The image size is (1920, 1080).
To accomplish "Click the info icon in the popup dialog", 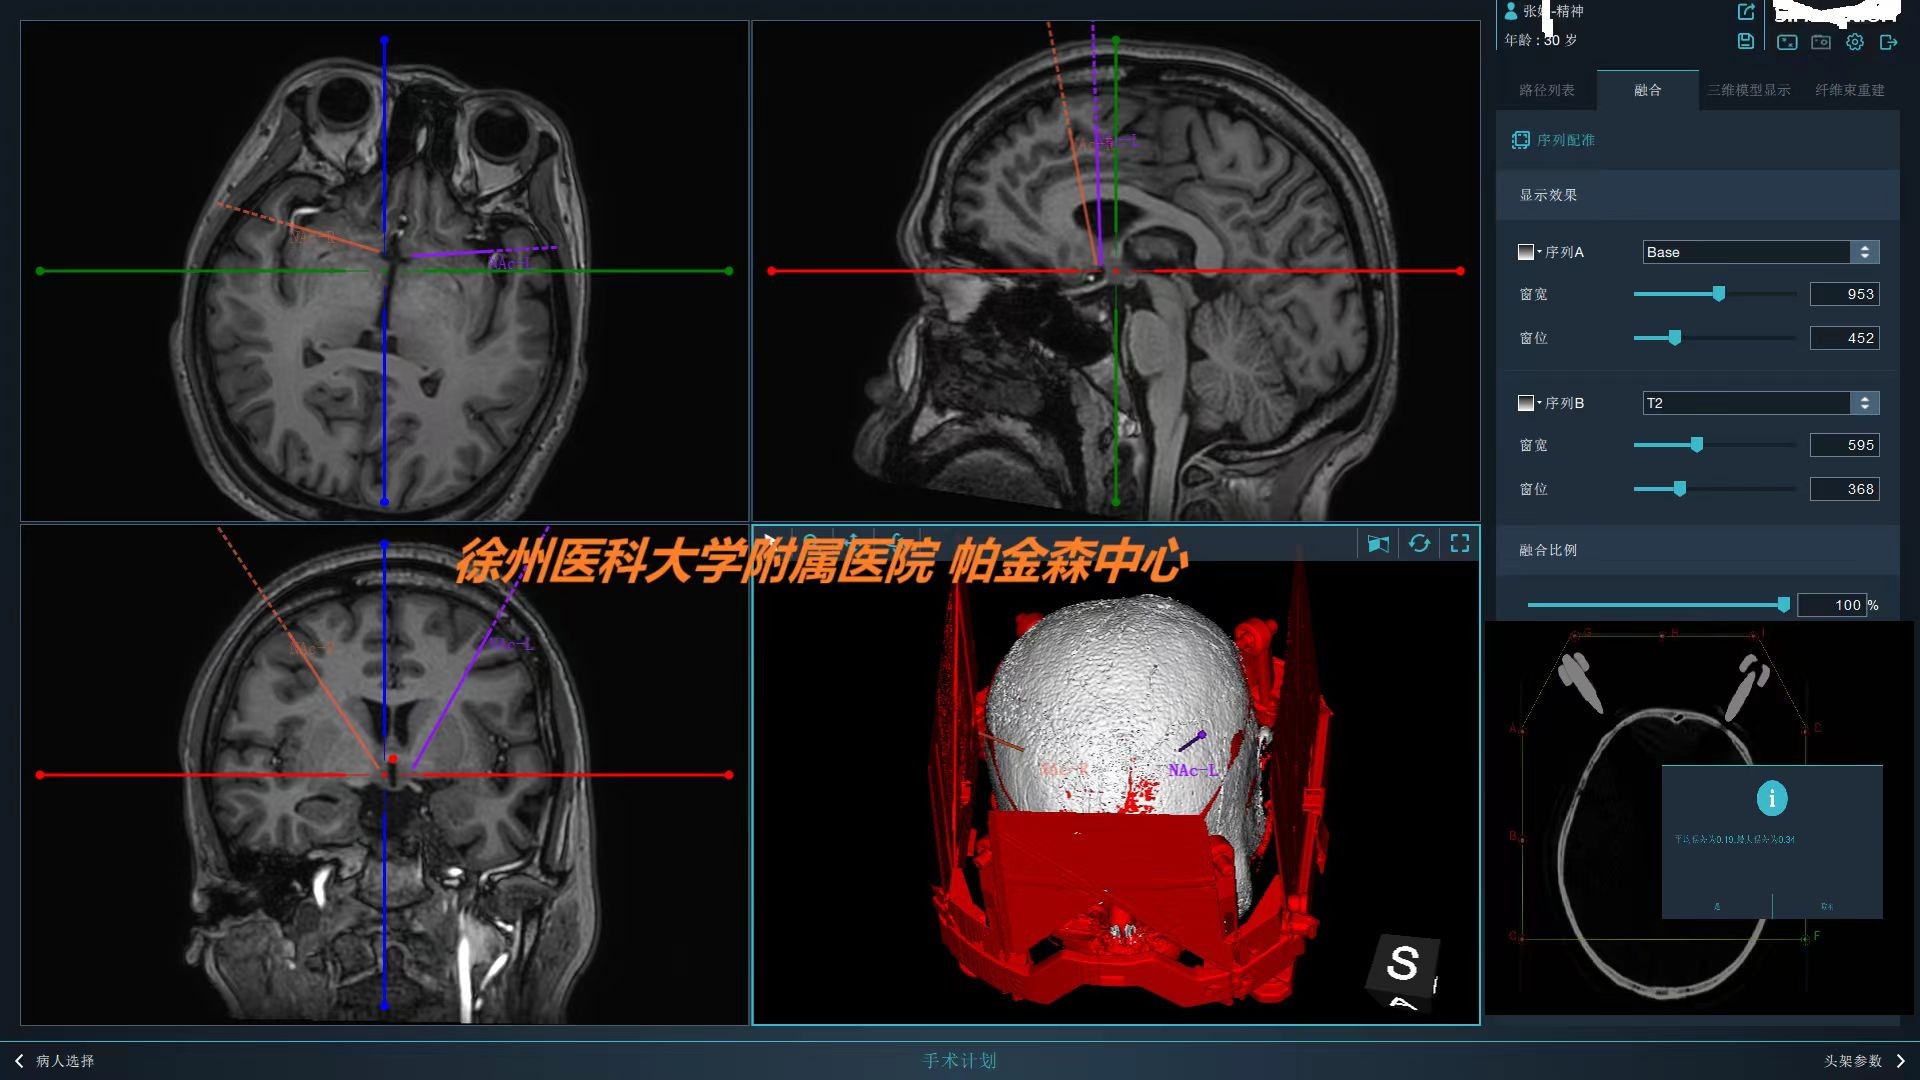I will [x=1772, y=798].
